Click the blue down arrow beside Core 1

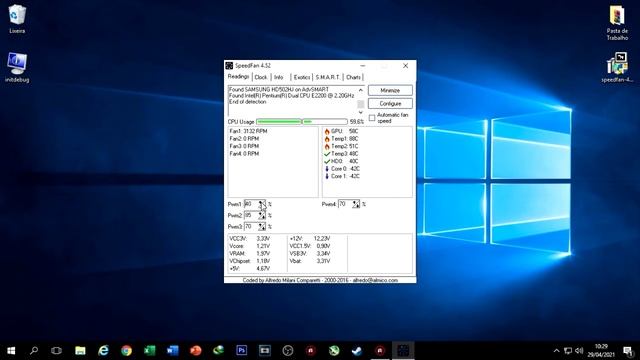[x=327, y=176]
